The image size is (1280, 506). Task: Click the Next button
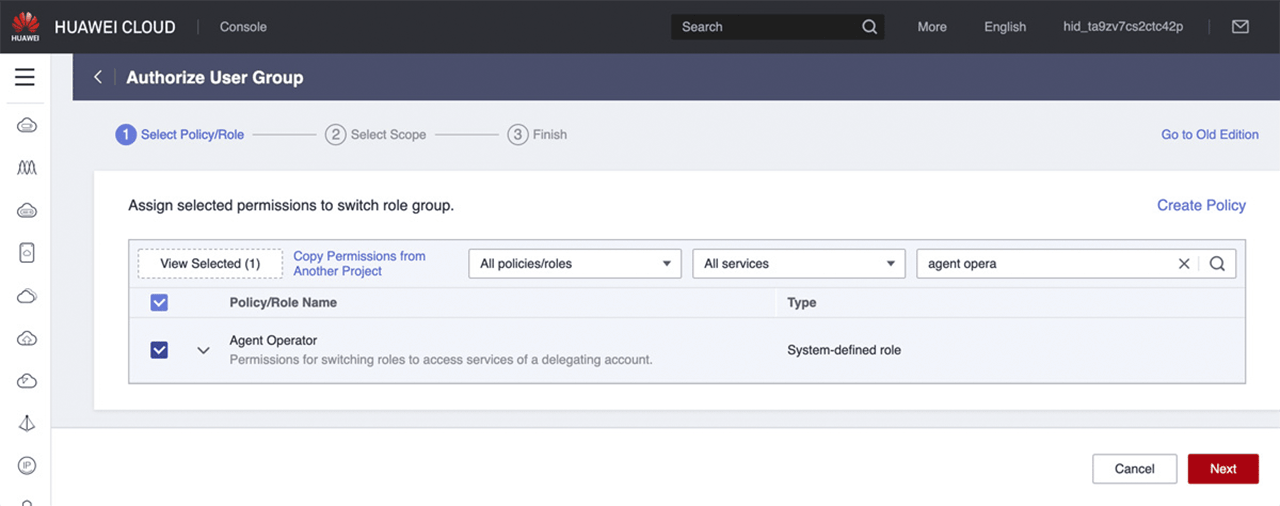[1222, 469]
